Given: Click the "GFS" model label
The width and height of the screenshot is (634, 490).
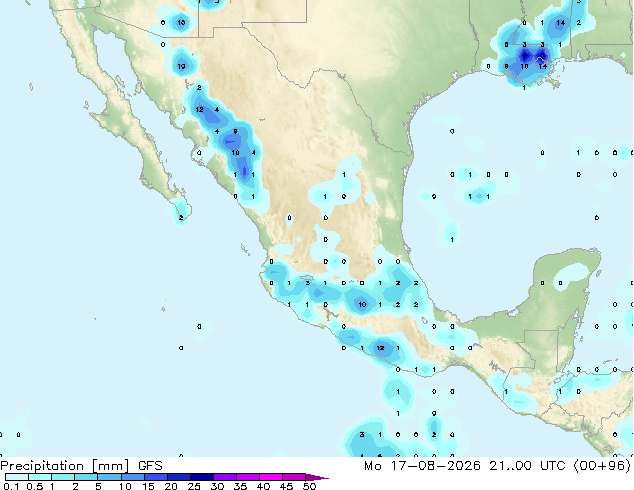Looking at the screenshot, I should 150,466.
